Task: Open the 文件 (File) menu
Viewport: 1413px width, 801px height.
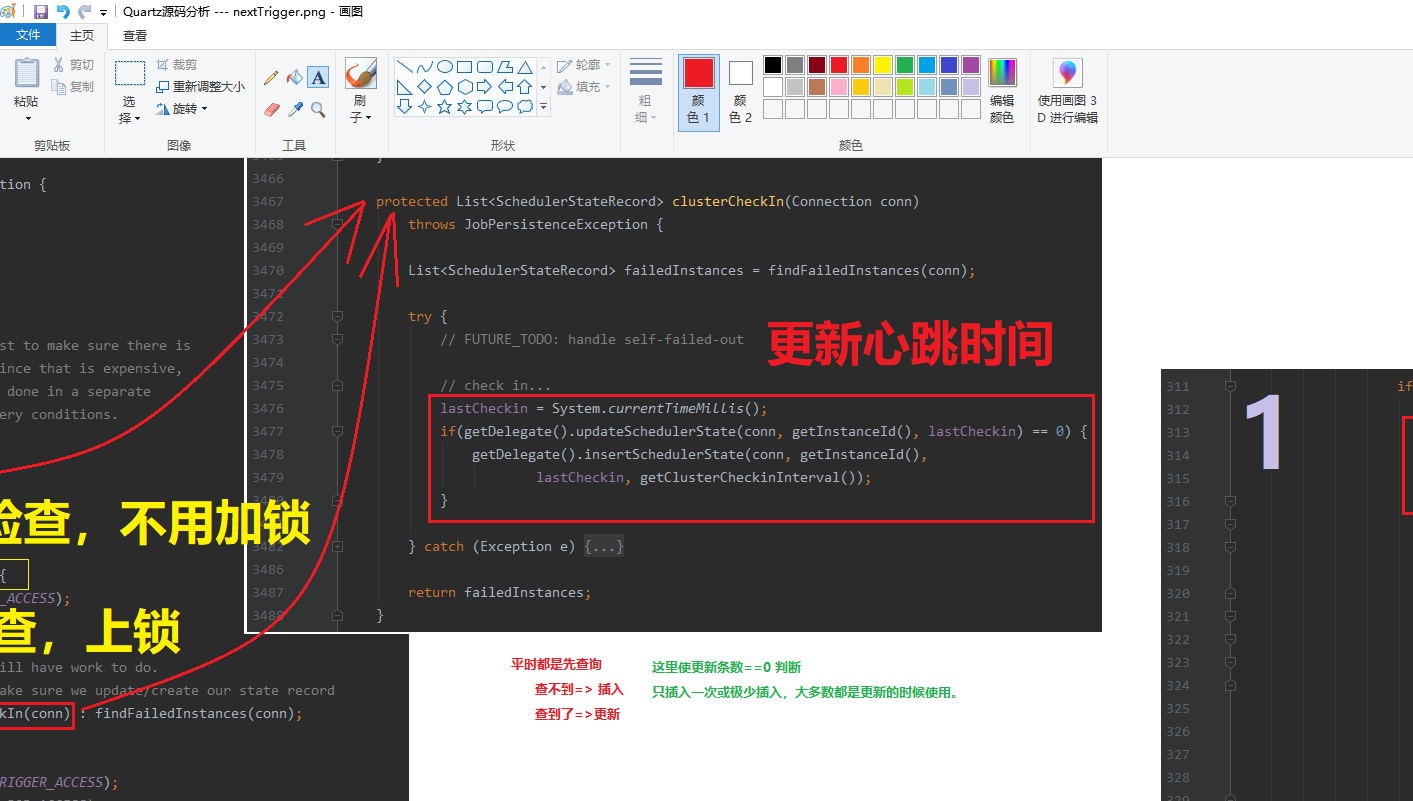Action: click(28, 35)
